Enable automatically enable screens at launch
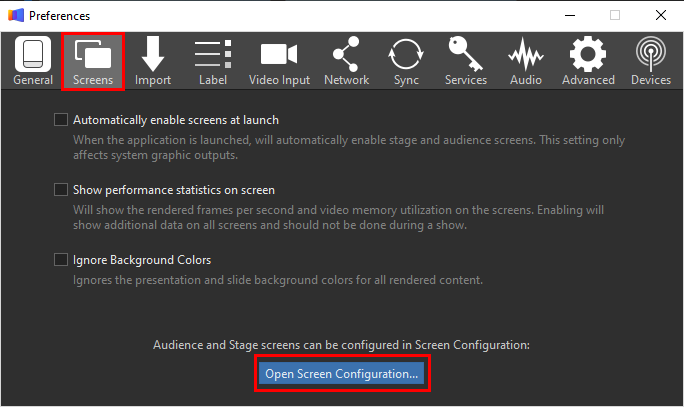Image resolution: width=684 pixels, height=407 pixels. [61, 120]
